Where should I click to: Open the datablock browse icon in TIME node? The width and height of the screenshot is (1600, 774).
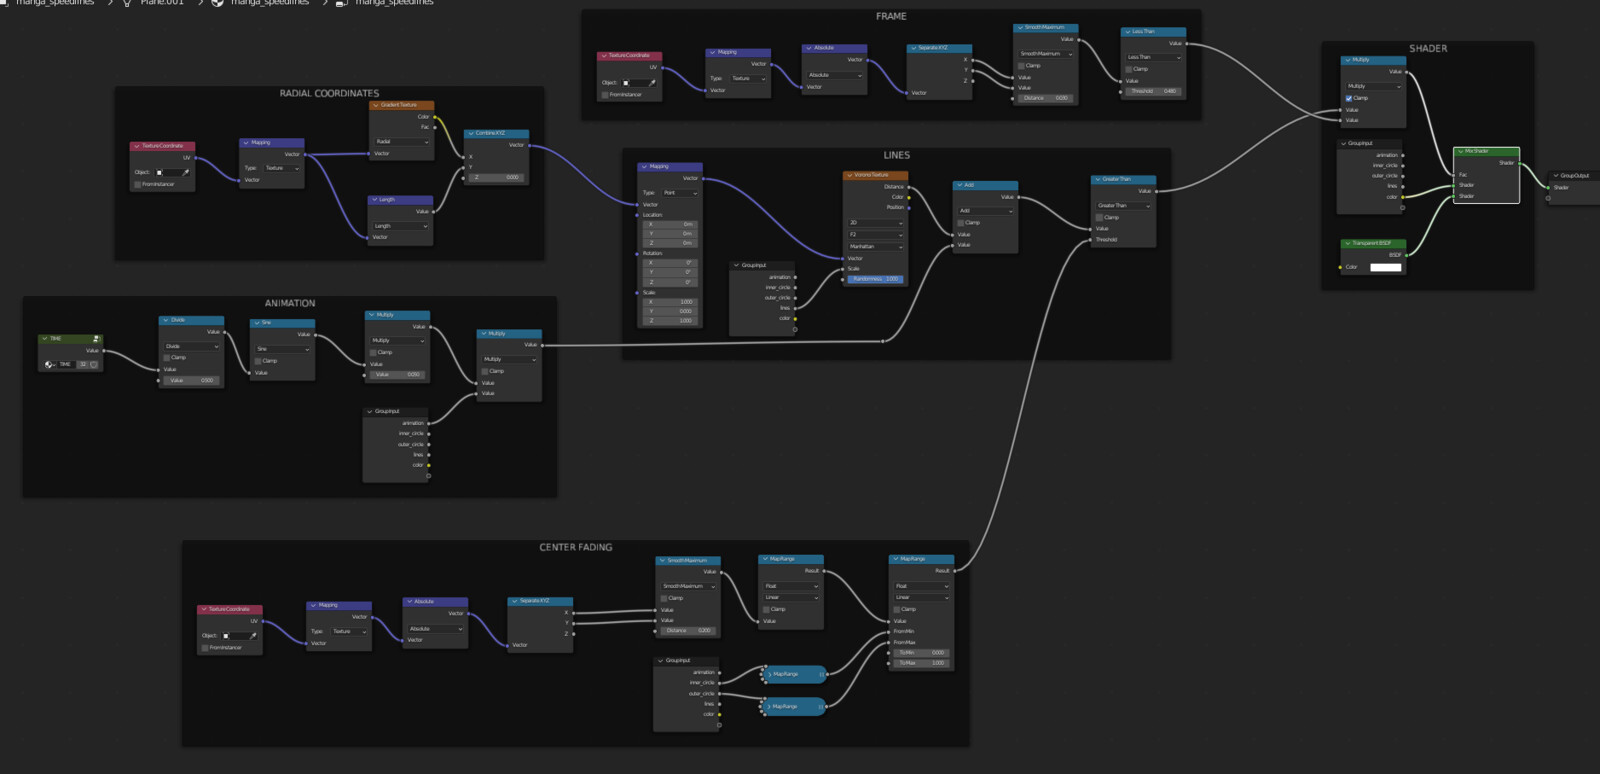50,364
